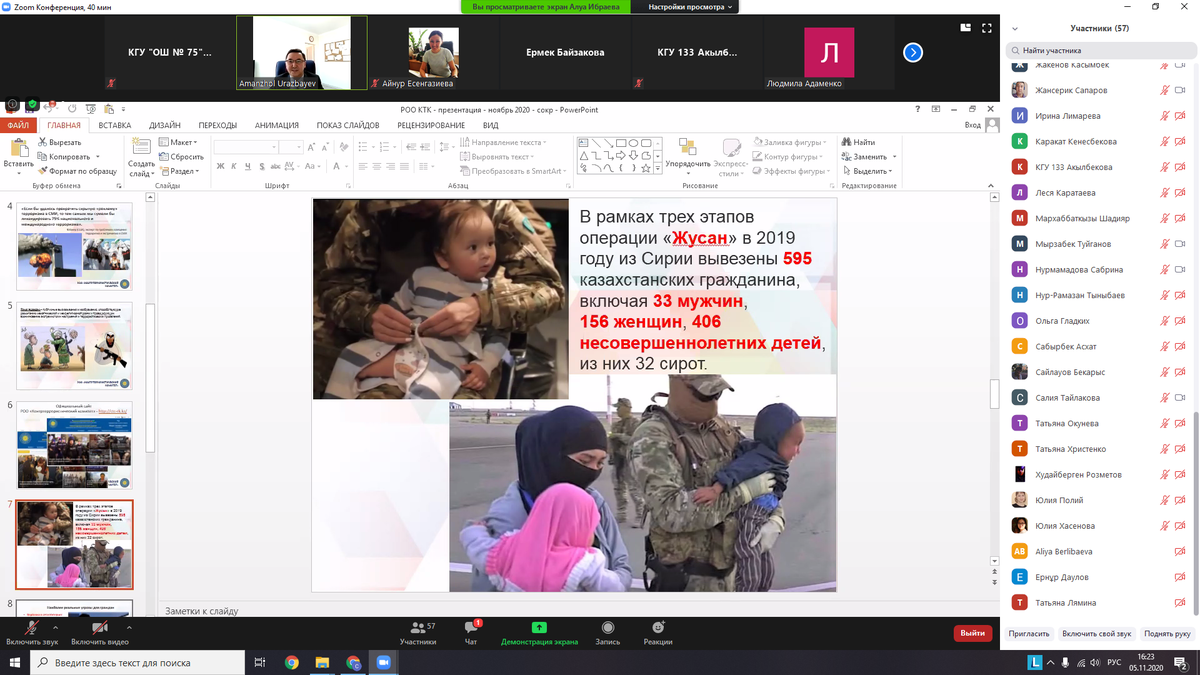
Task: Open video options arrow beside camera
Action: pyautogui.click(x=126, y=628)
